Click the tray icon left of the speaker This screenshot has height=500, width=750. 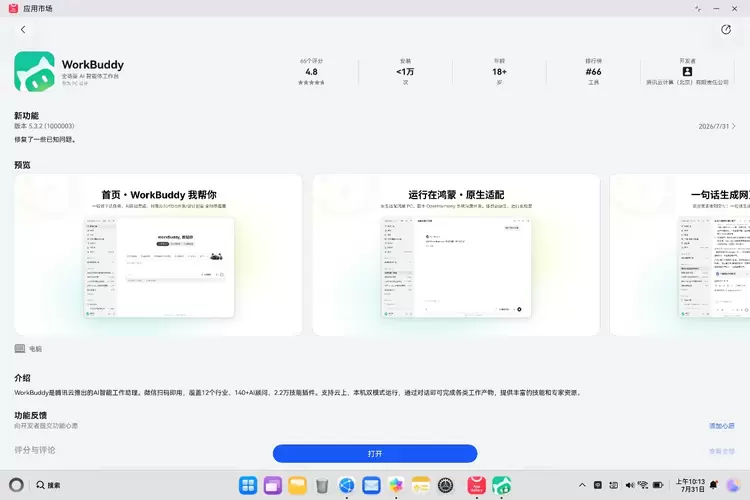[614, 485]
